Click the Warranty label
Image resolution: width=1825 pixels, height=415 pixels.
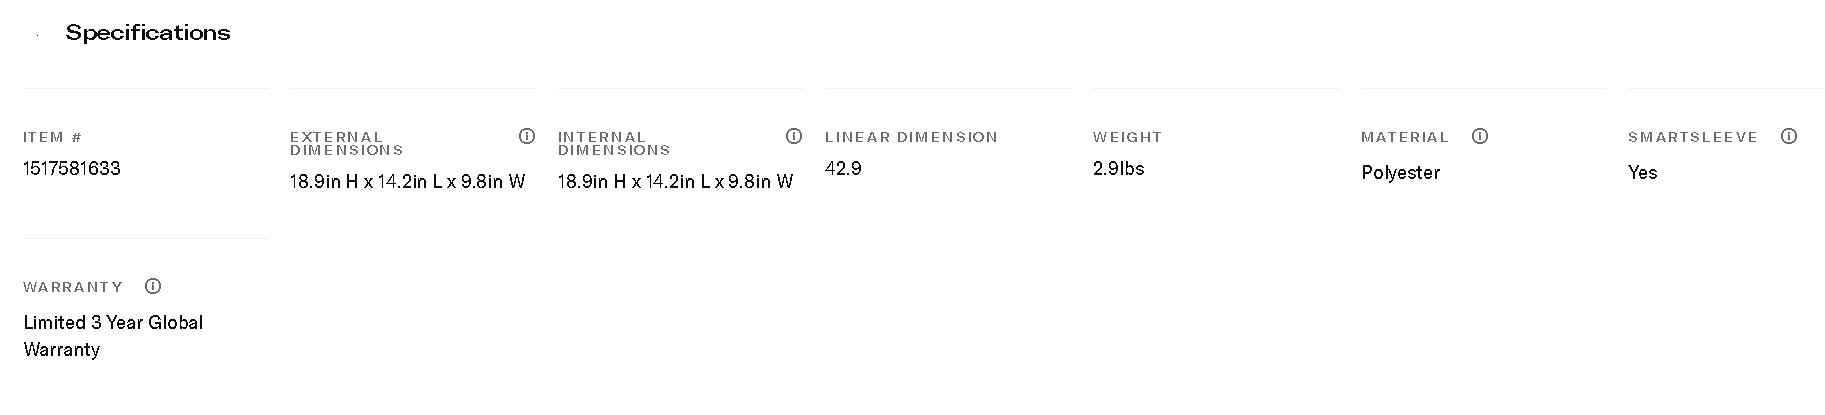[73, 287]
